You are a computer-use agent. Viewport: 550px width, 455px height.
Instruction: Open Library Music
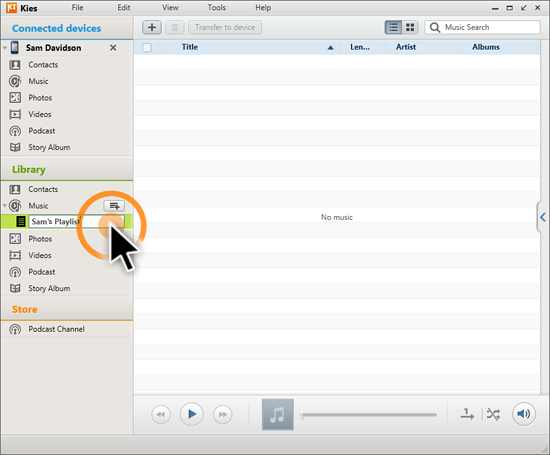38,206
